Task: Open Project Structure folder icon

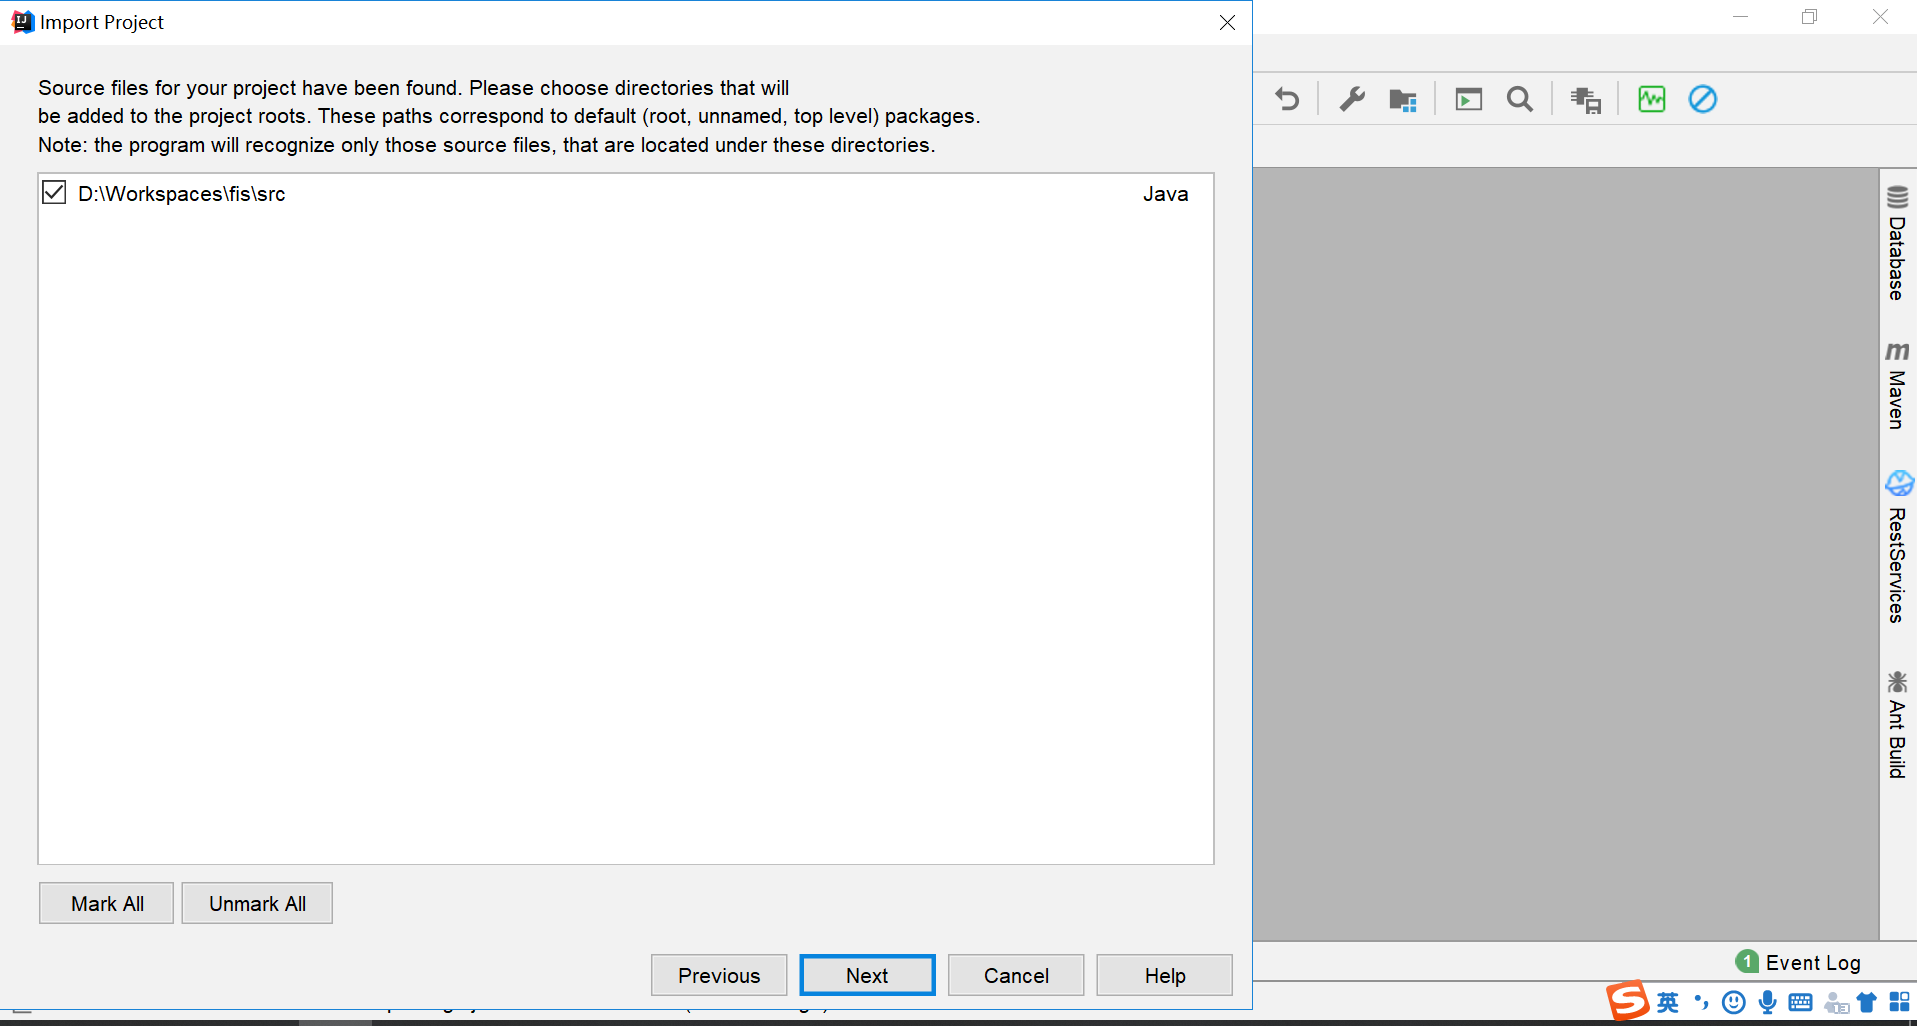Action: point(1403,99)
